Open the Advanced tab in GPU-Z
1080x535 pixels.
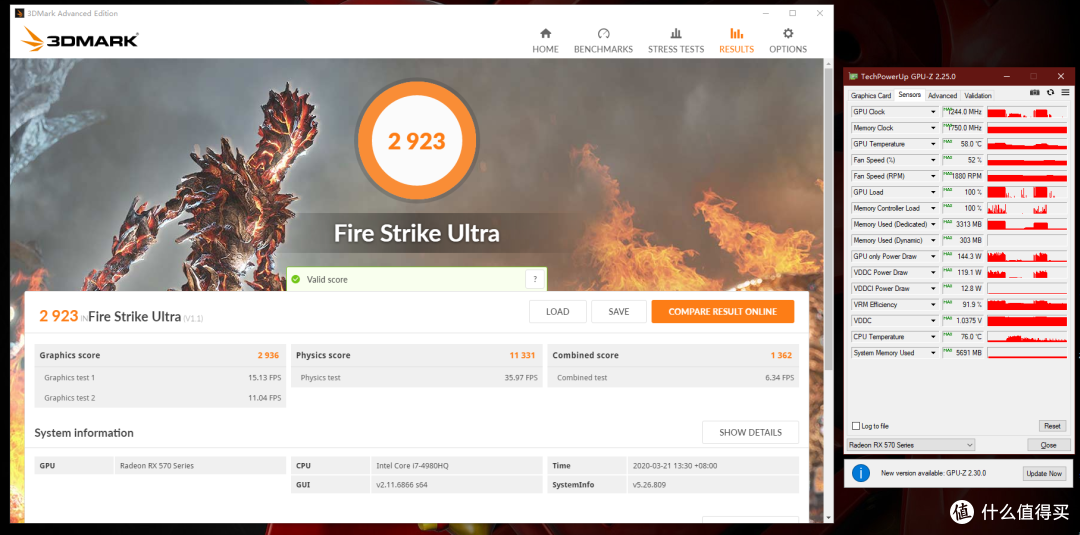click(x=942, y=96)
